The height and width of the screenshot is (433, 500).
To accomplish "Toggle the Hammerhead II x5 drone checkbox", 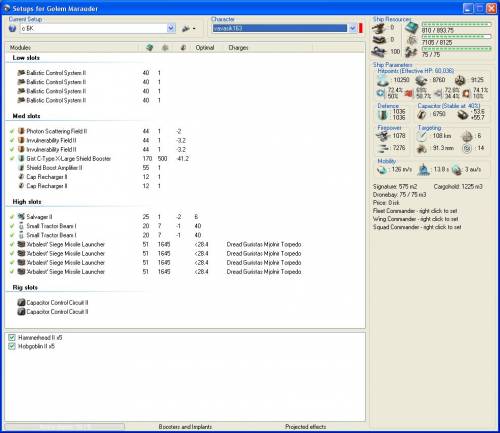I will point(12,337).
